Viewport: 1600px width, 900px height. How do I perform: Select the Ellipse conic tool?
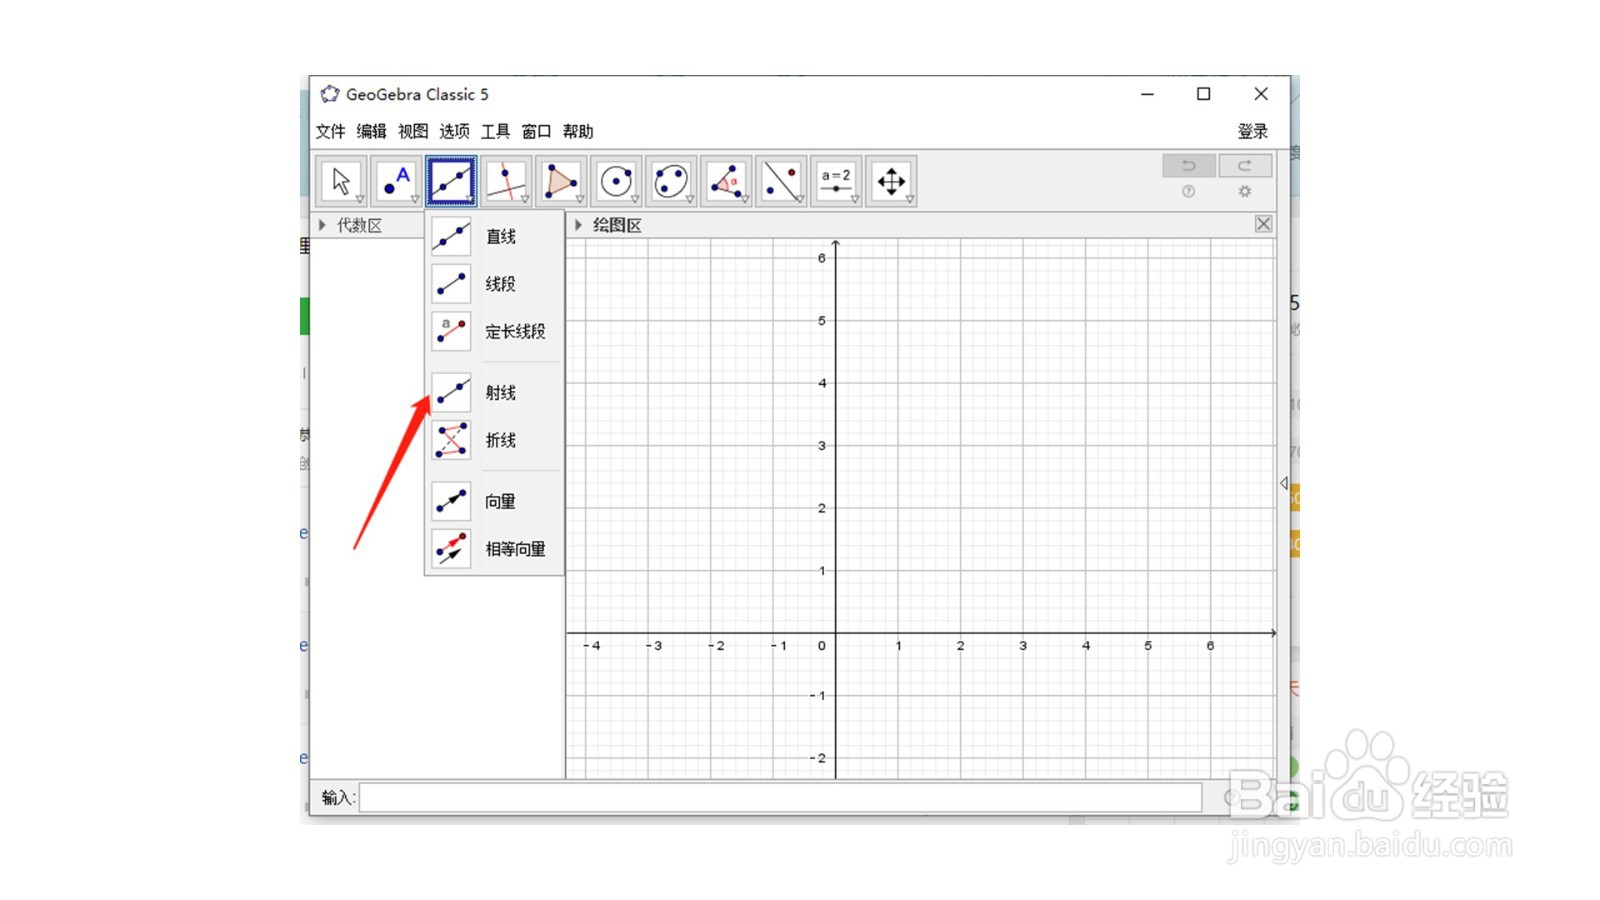pyautogui.click(x=671, y=181)
